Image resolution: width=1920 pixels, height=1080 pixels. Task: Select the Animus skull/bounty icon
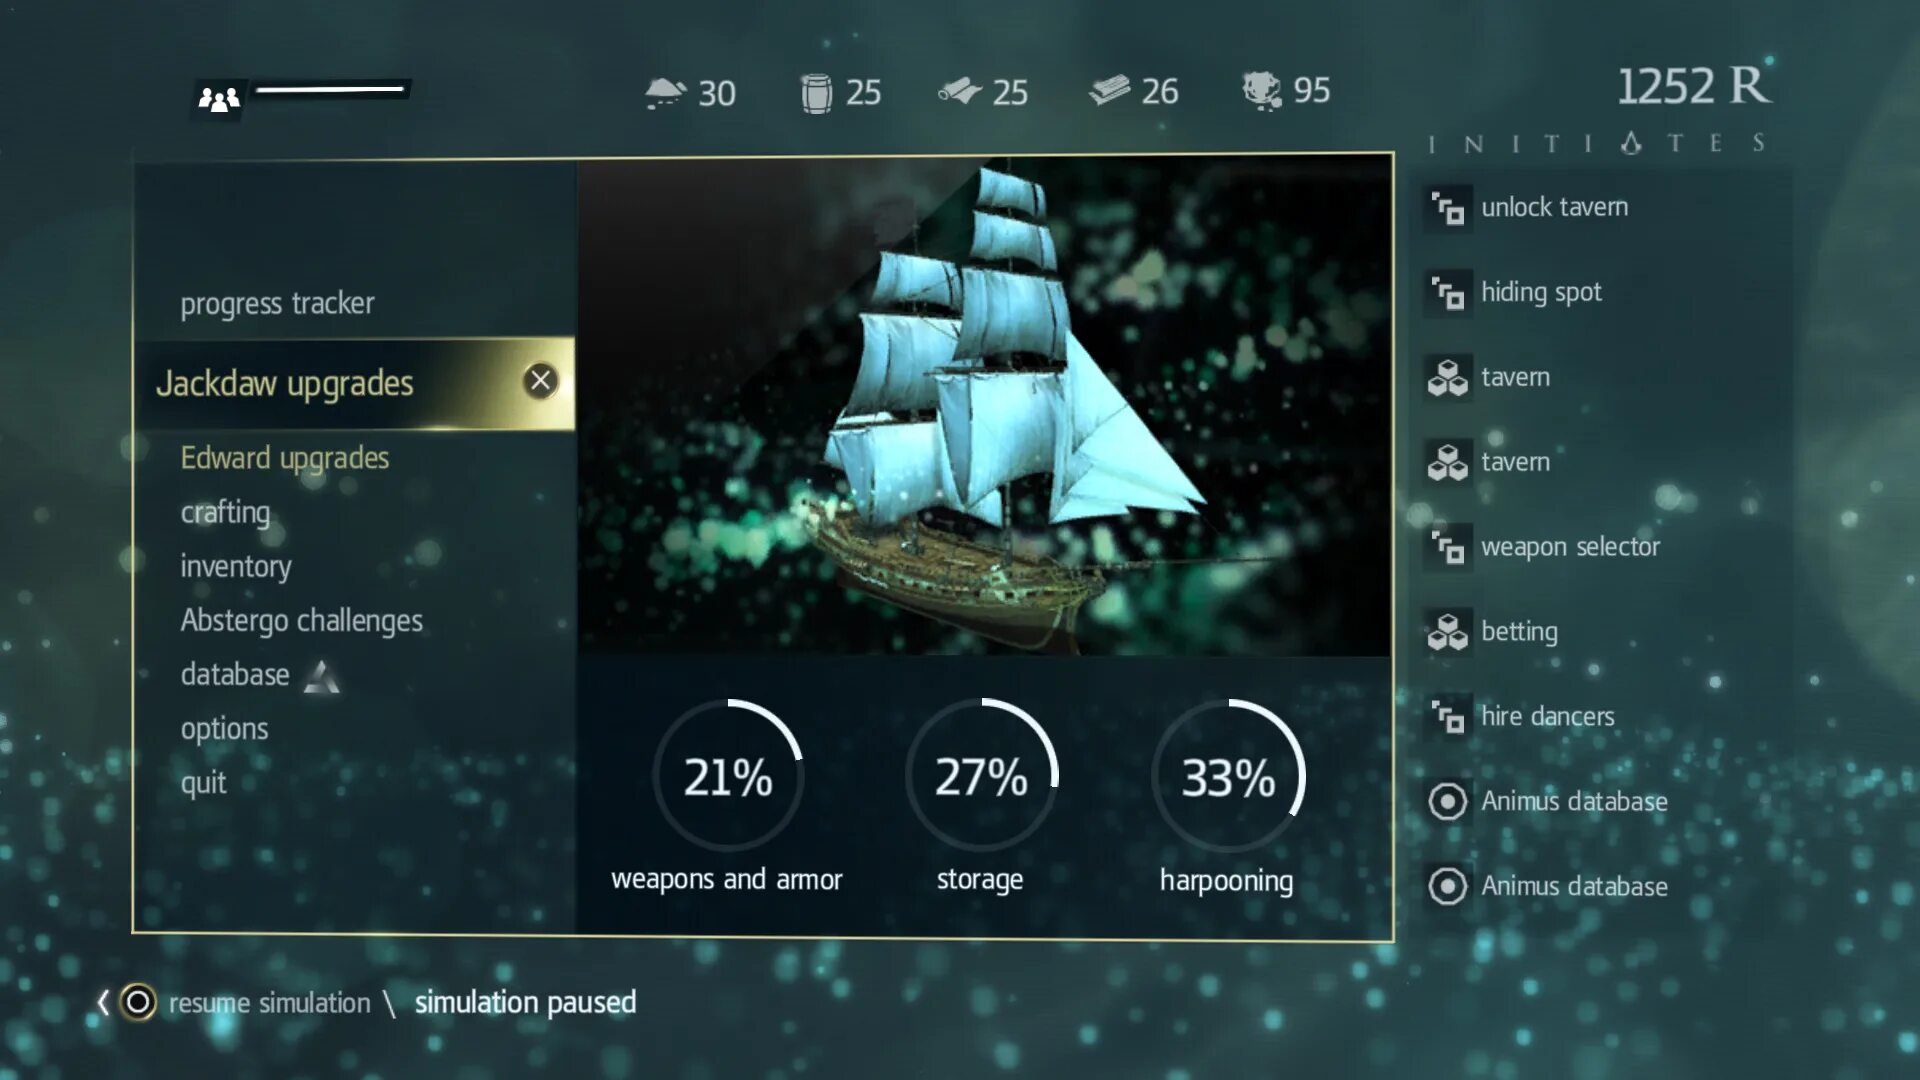coord(1261,90)
